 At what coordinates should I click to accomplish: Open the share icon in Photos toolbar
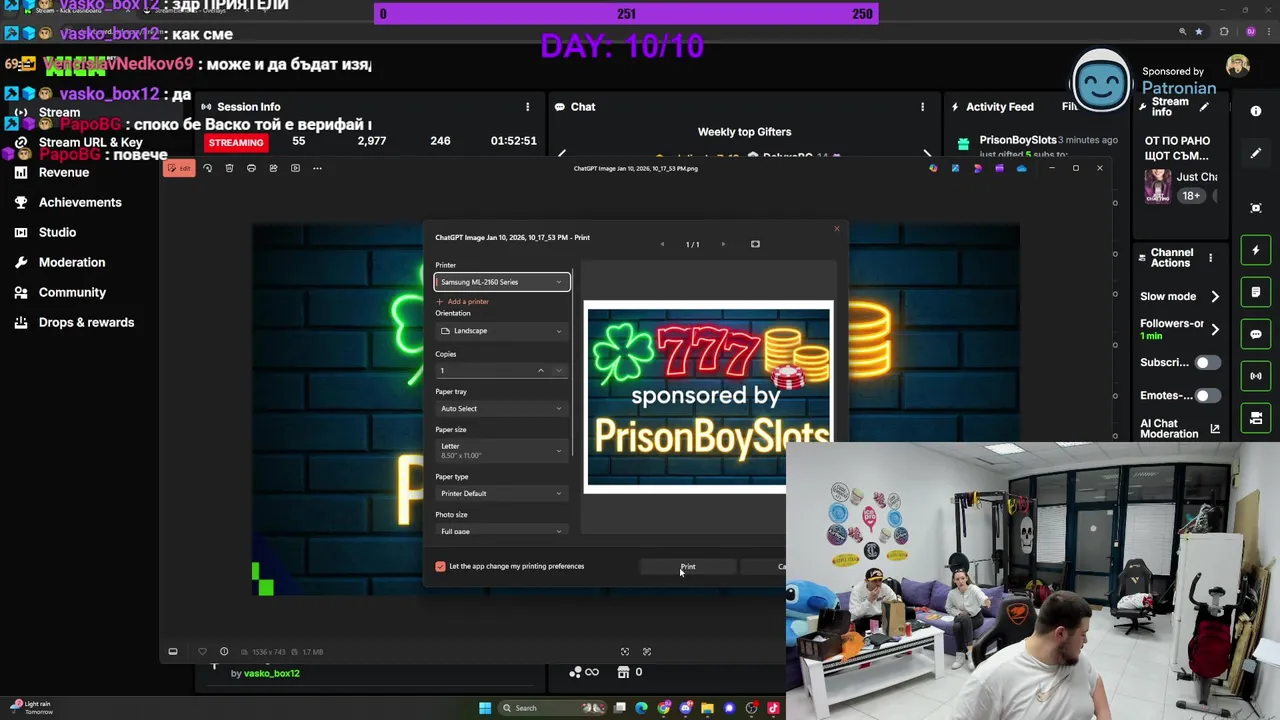point(273,168)
